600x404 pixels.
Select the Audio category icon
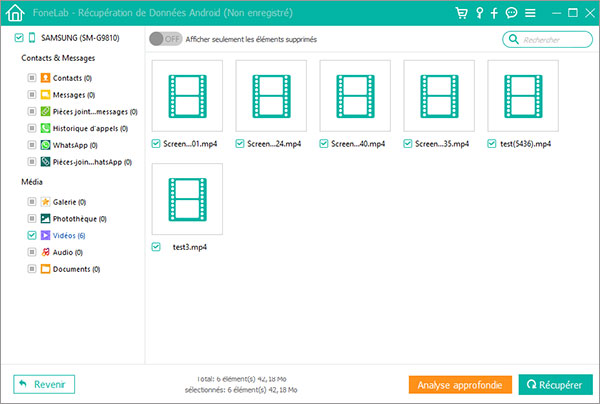pos(46,252)
